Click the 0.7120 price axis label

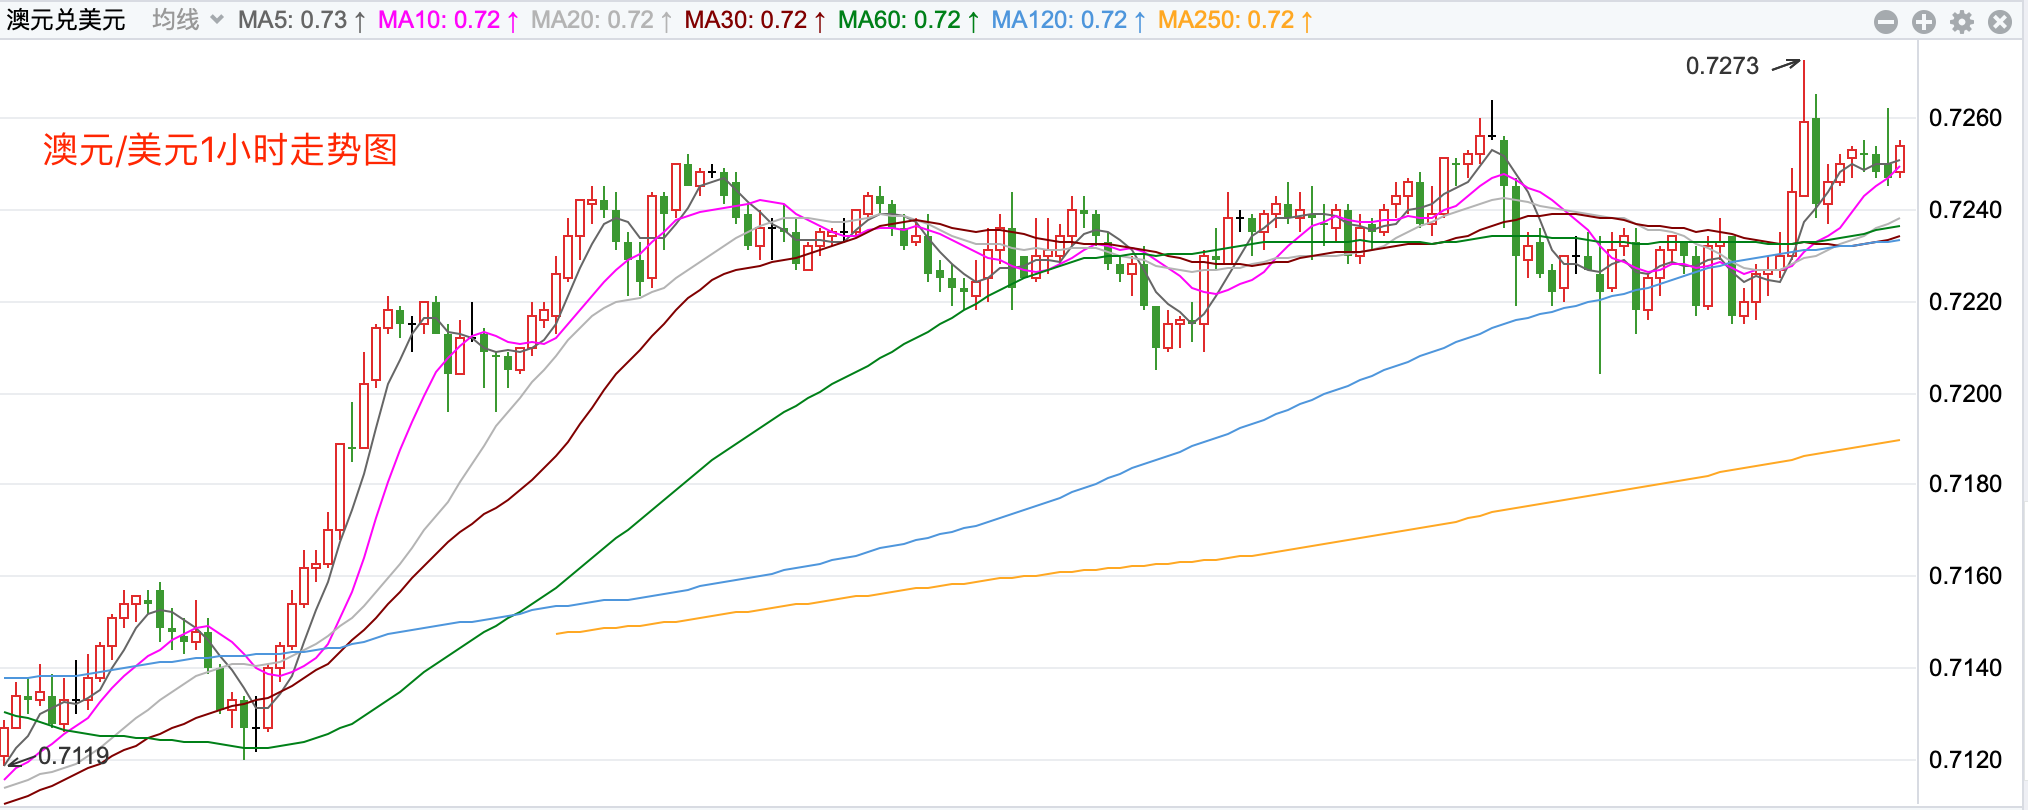(x=1964, y=759)
